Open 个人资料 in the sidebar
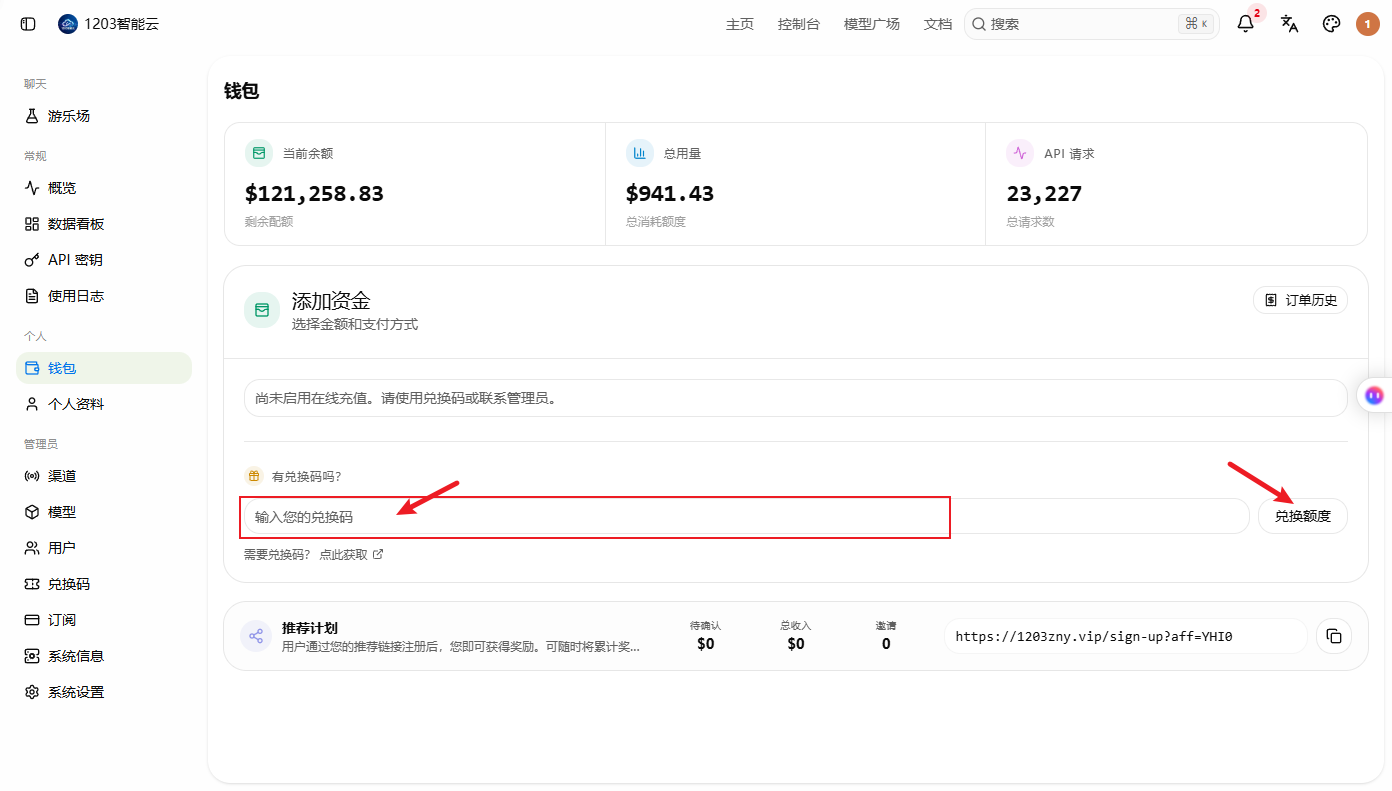 coord(104,404)
